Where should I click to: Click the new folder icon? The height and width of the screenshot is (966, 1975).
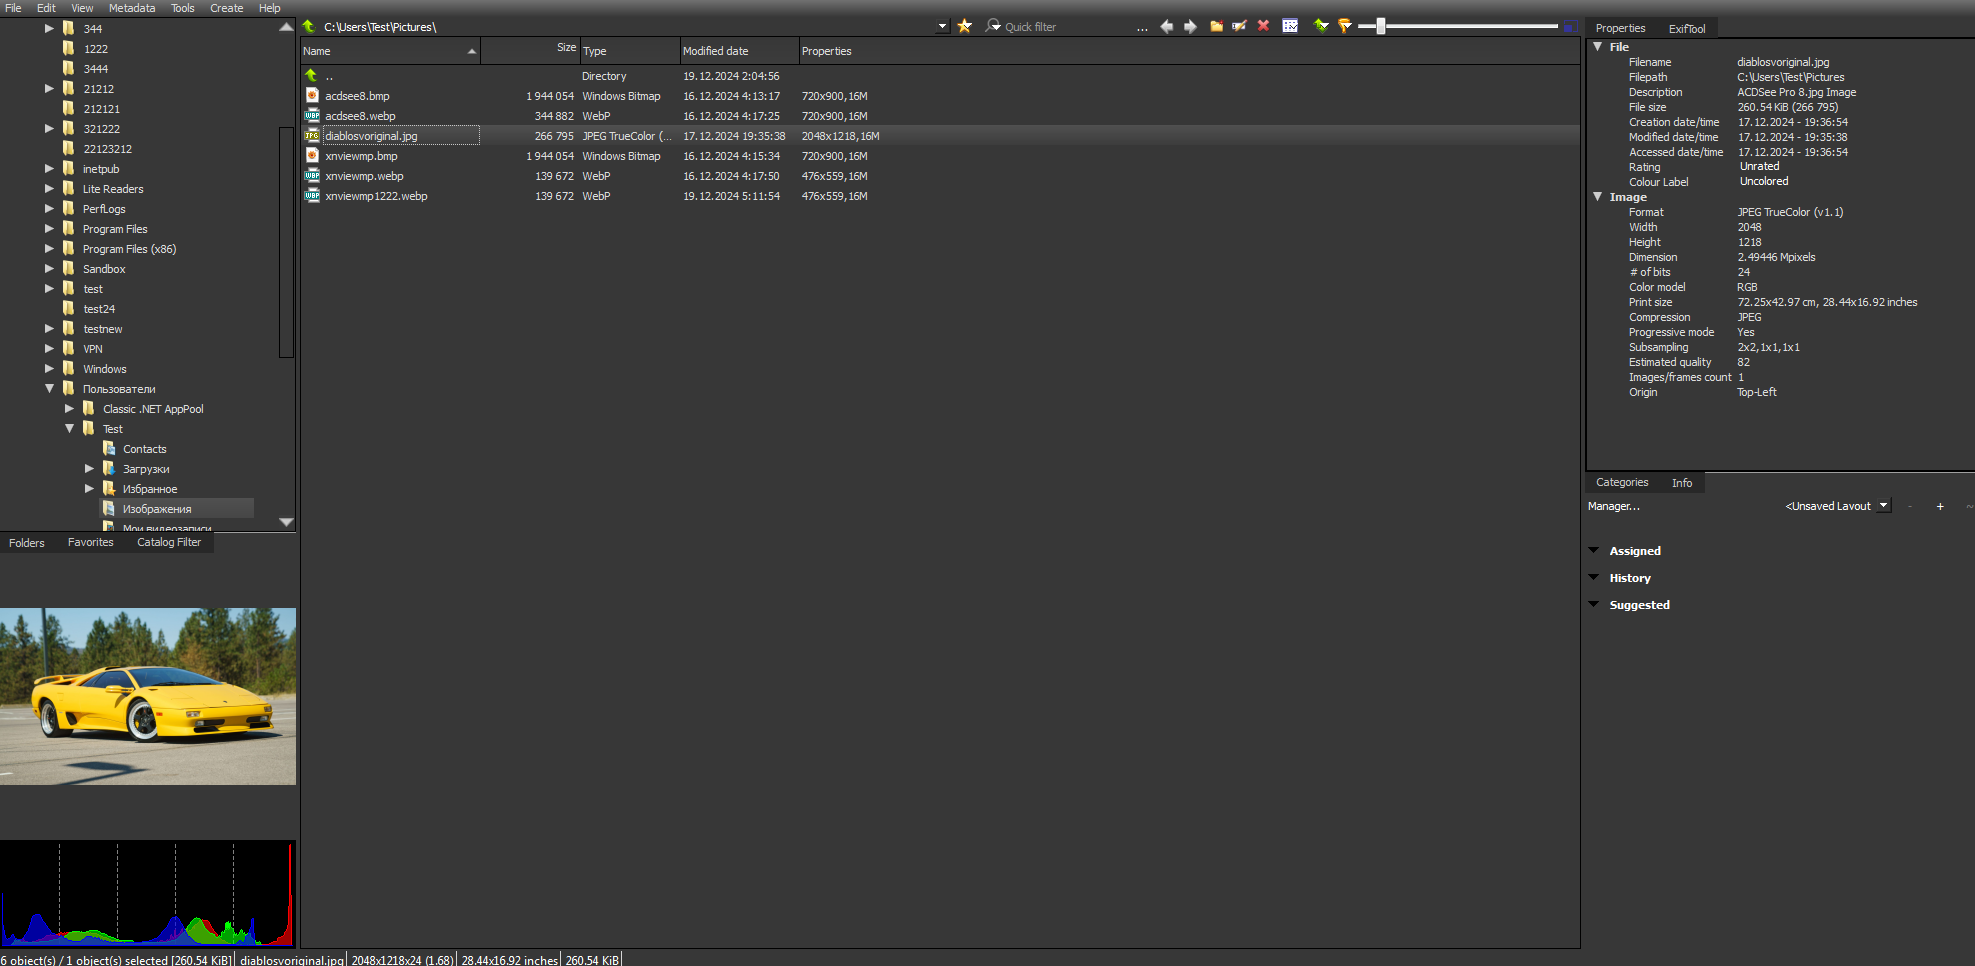pos(1216,26)
